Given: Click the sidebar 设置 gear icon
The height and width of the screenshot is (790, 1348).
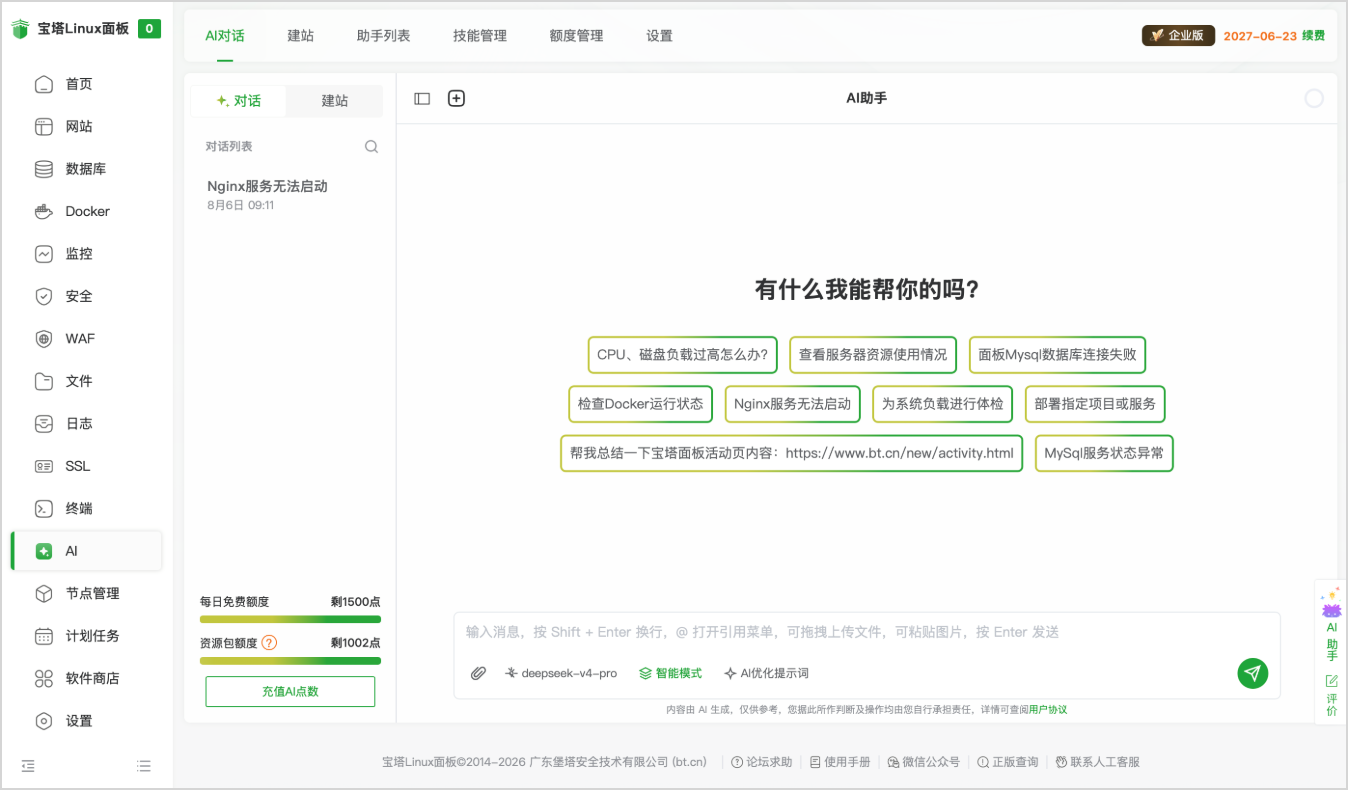Looking at the screenshot, I should point(44,721).
